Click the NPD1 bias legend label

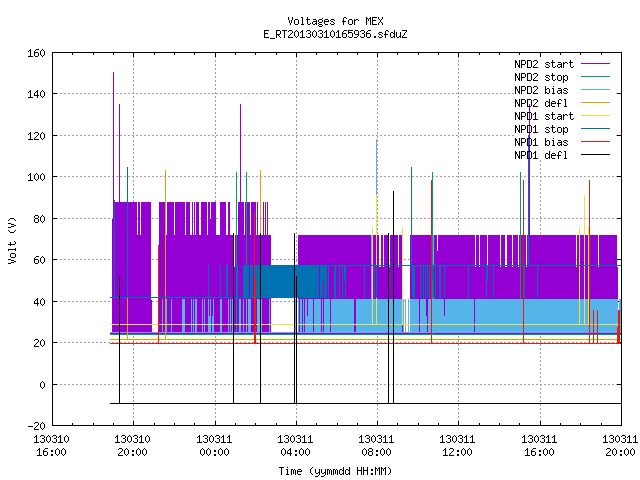point(541,142)
